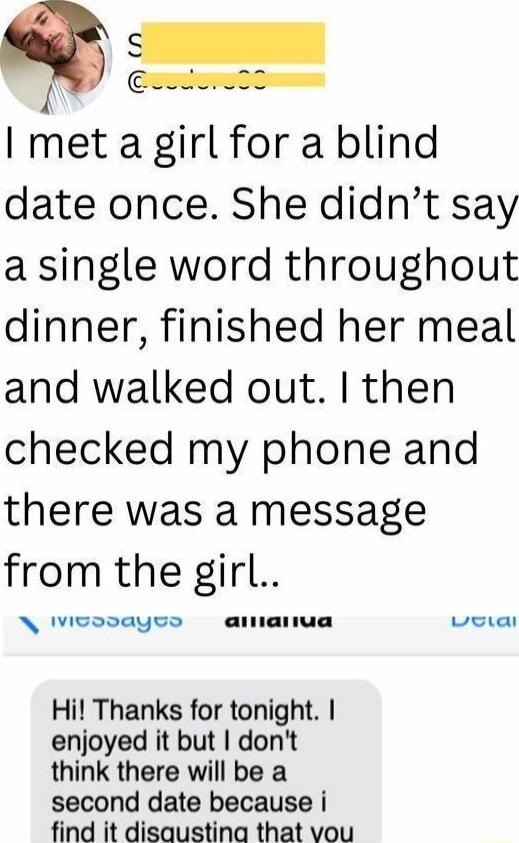Click 'from the girl..' tweet line
Viewport: 519px width, 843px height.
click(x=142, y=573)
